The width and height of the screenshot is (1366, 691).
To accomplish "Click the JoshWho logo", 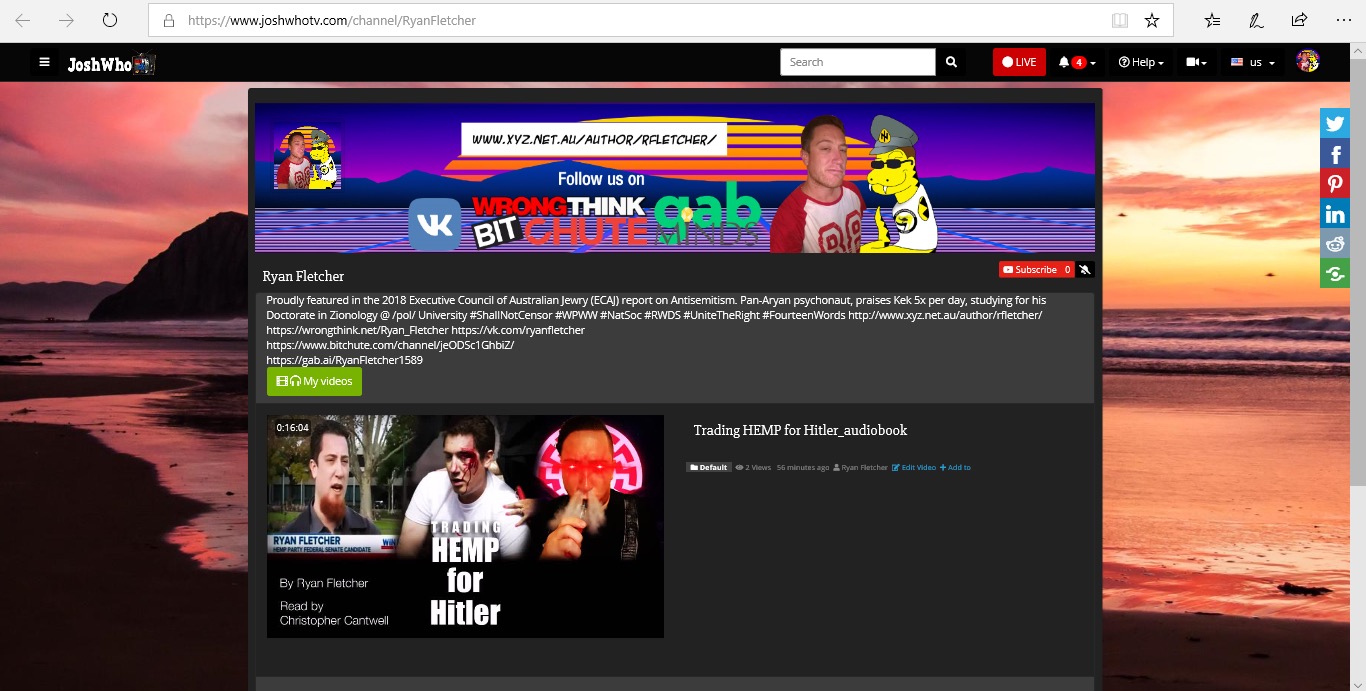I will pos(111,64).
